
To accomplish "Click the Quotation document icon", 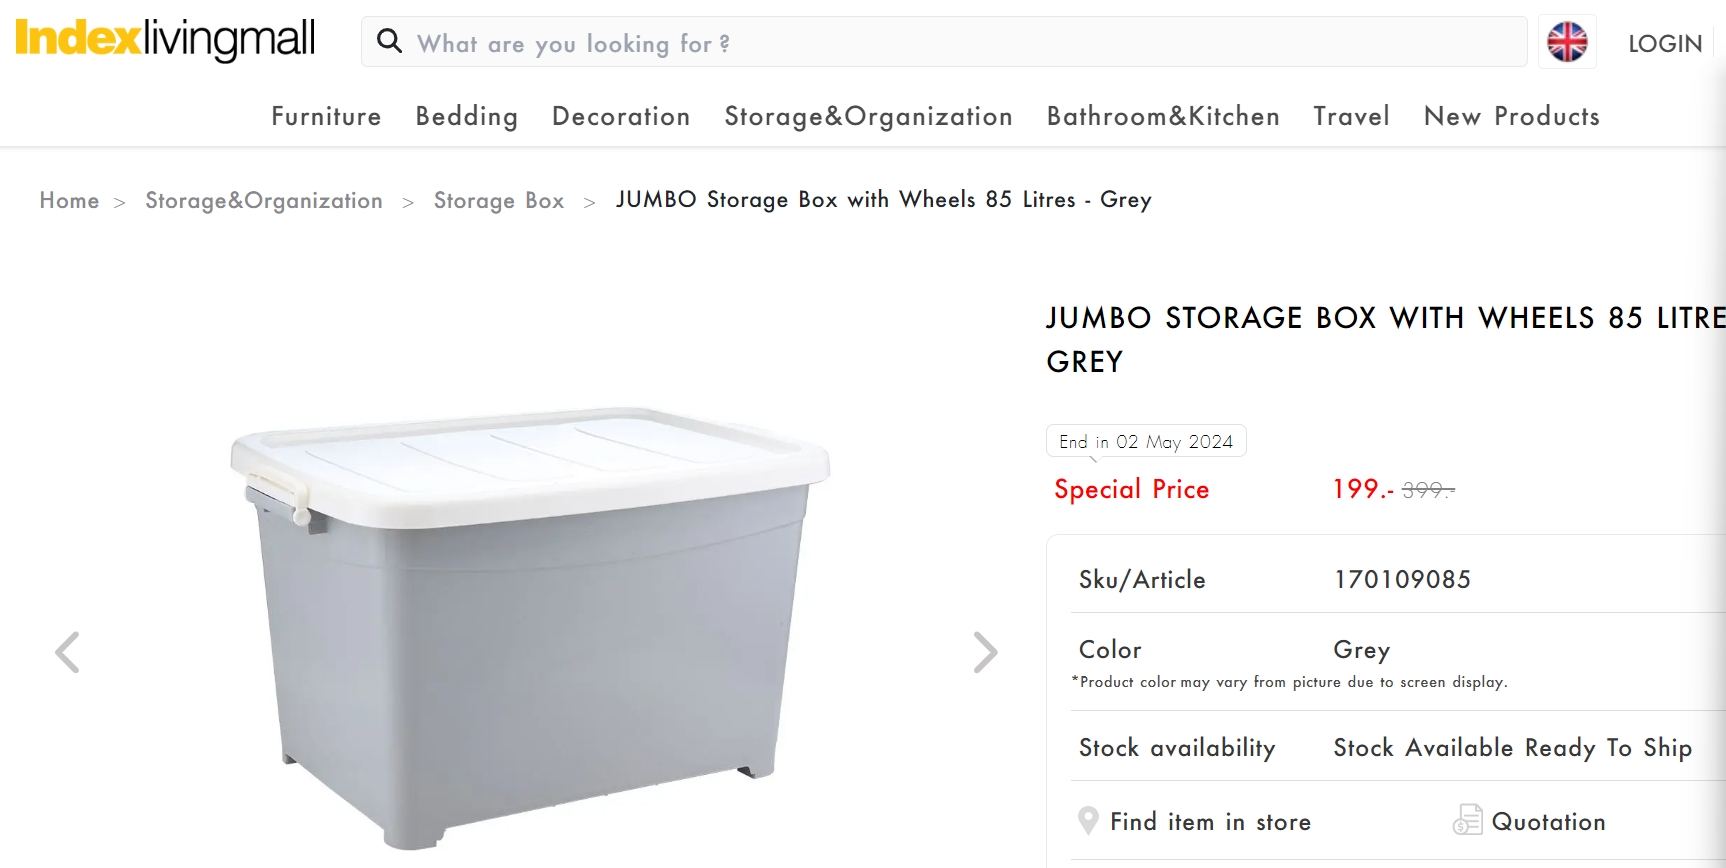I will pyautogui.click(x=1467, y=820).
